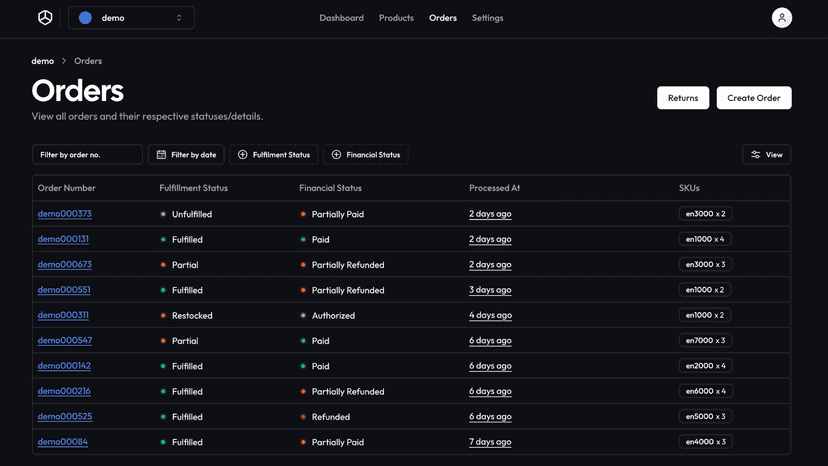Click the Financial Status column header

[331, 188]
